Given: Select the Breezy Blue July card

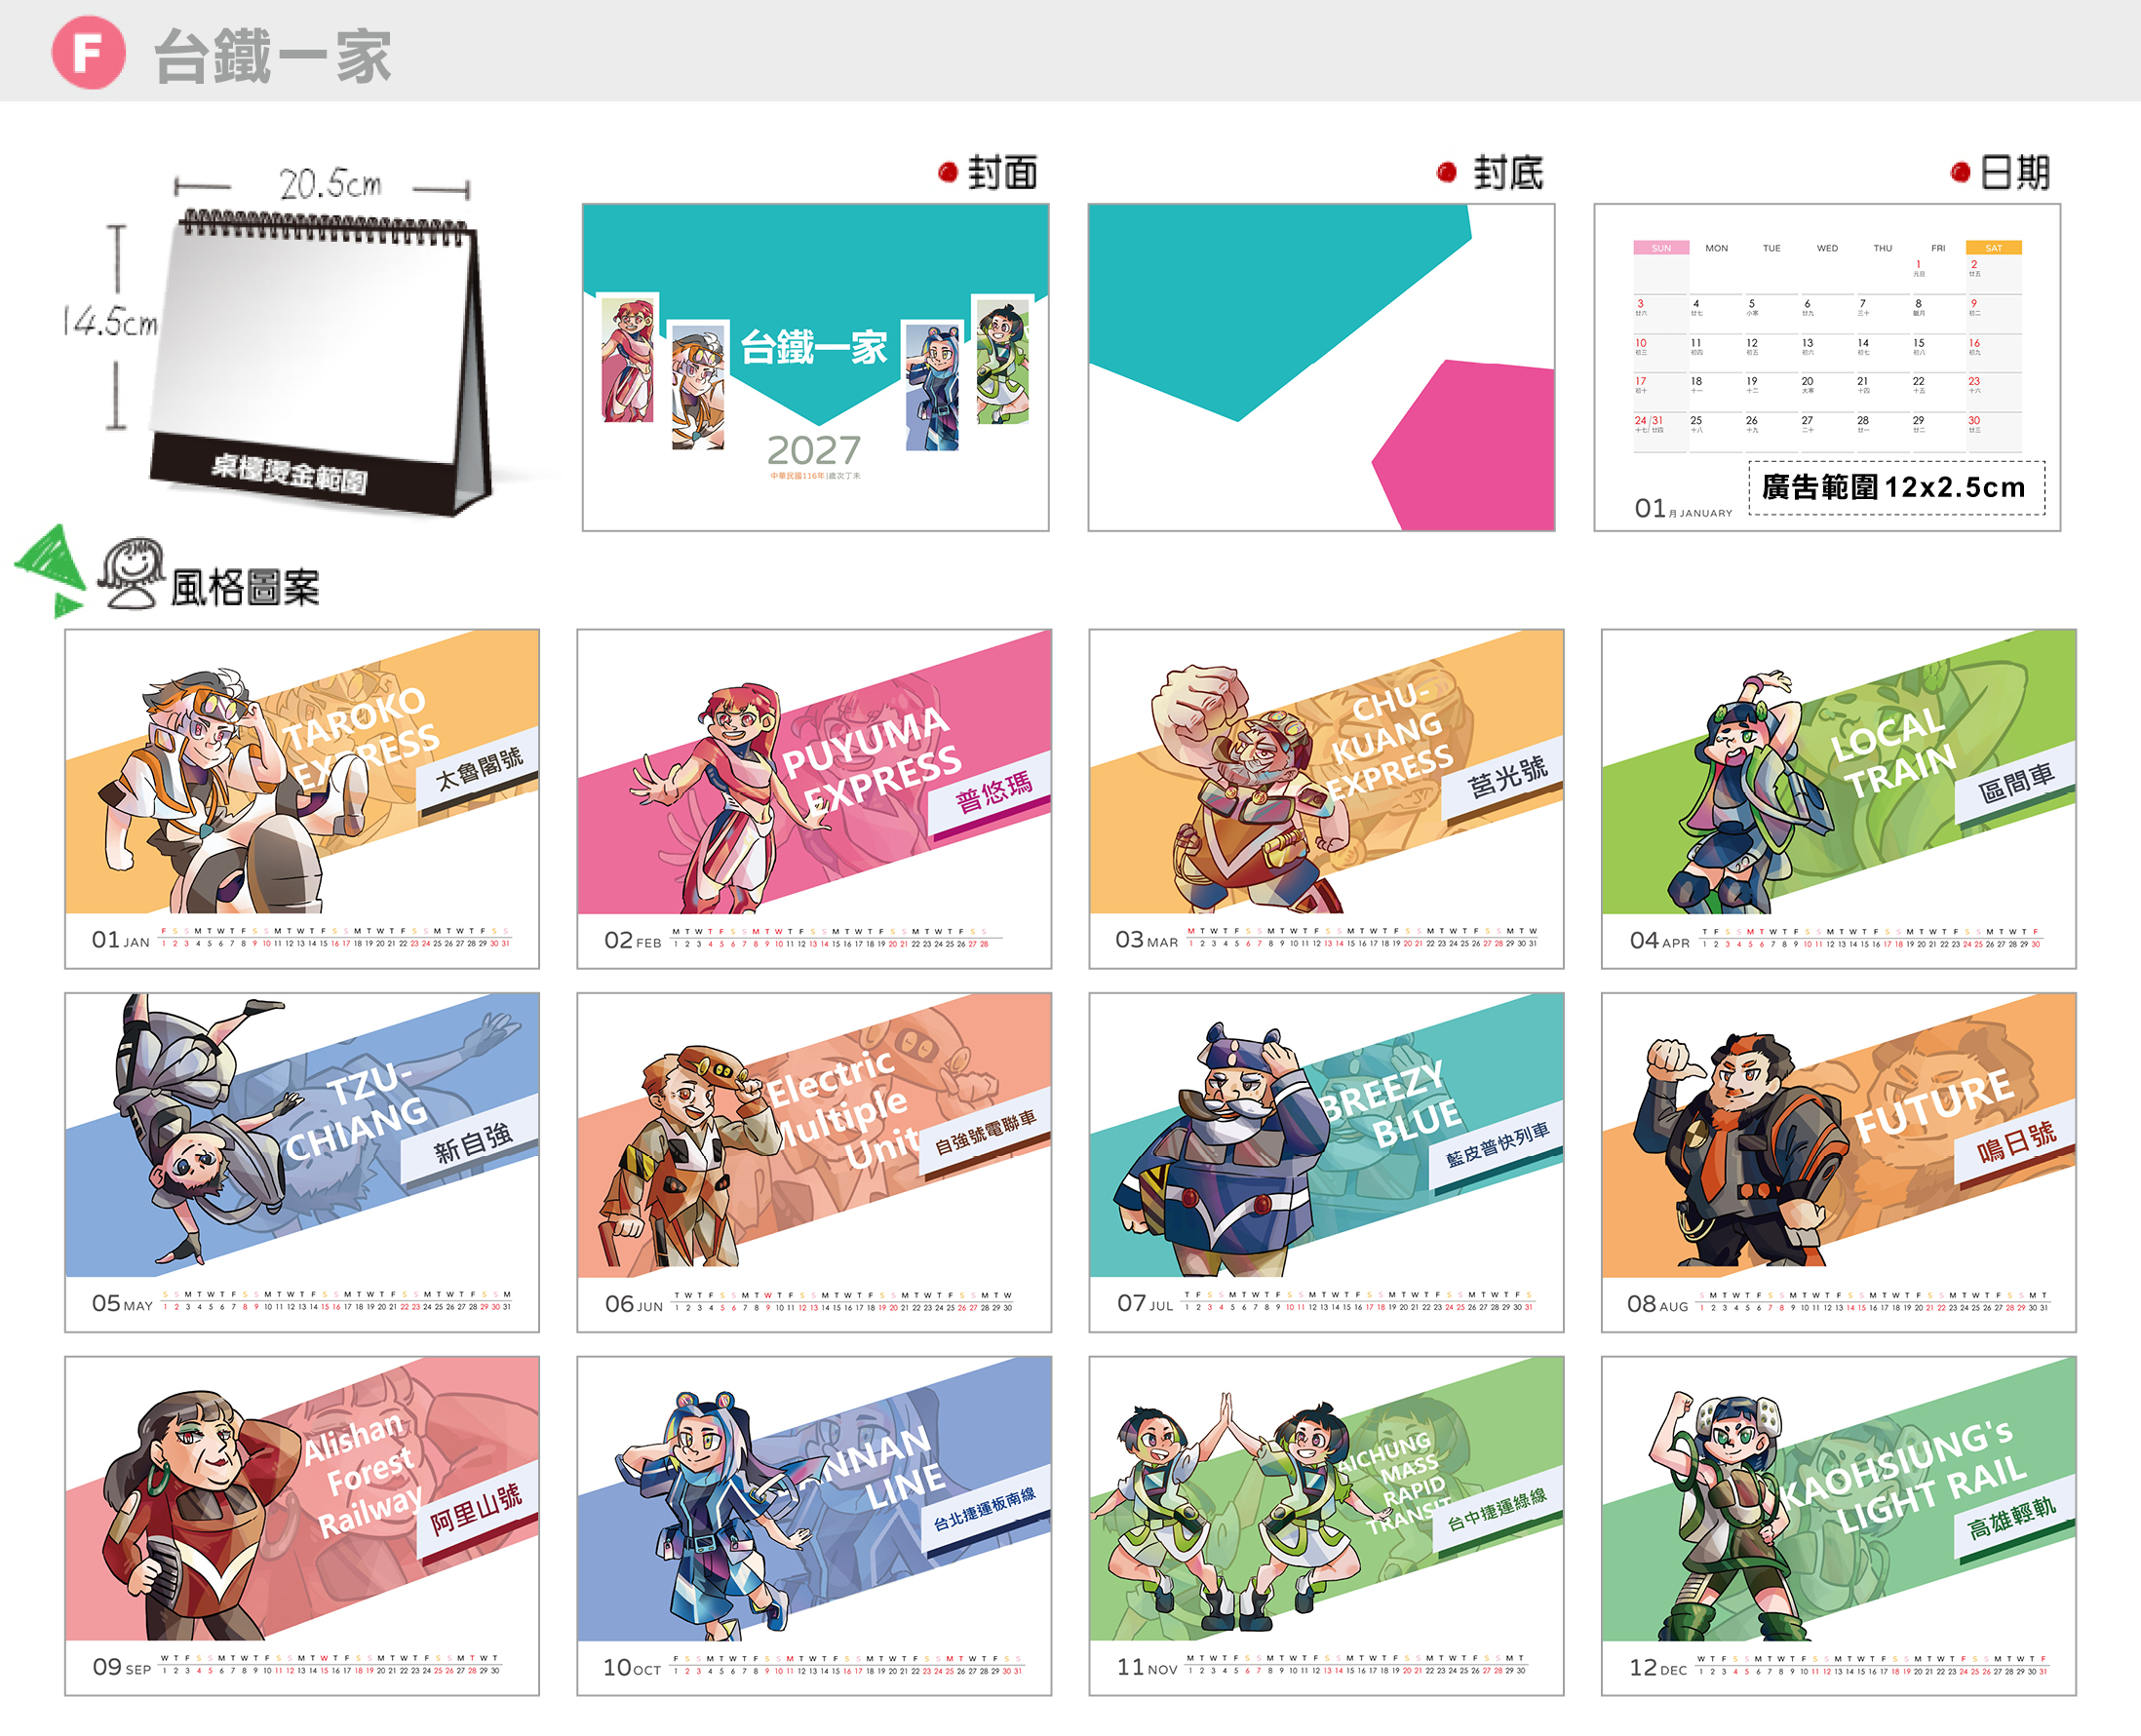Looking at the screenshot, I should point(1326,1162).
